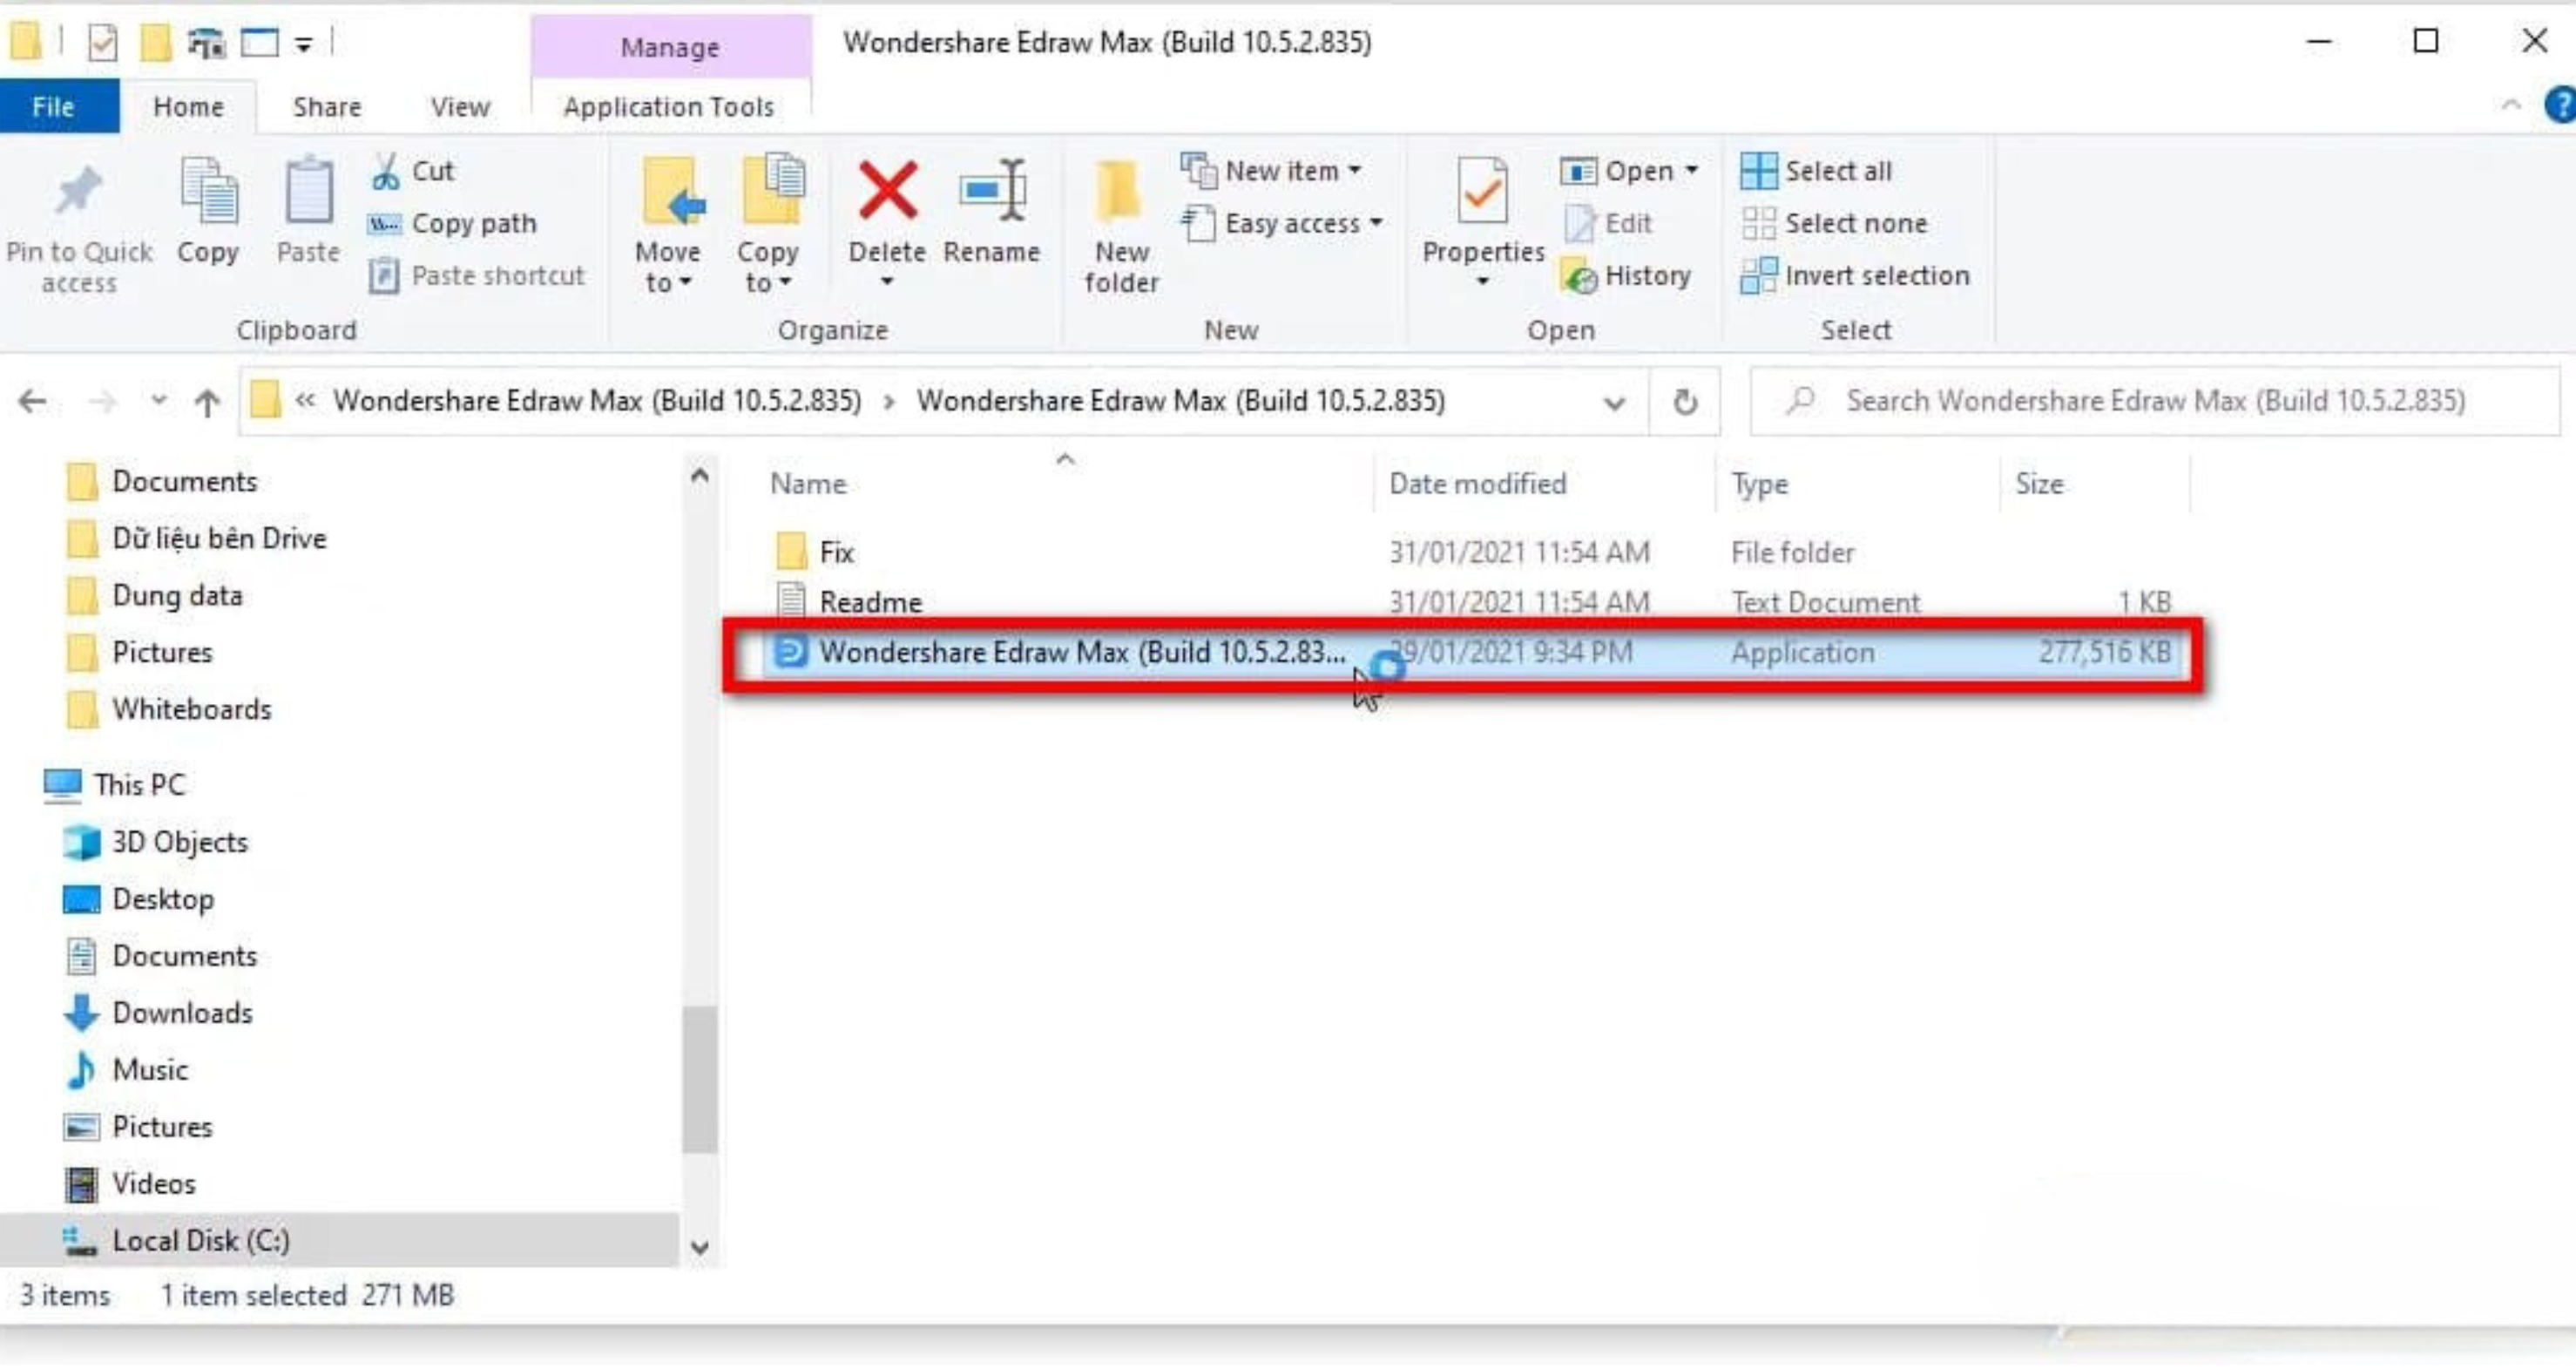Click the Copy icon in Clipboard group
2576x1369 pixels.
point(208,190)
